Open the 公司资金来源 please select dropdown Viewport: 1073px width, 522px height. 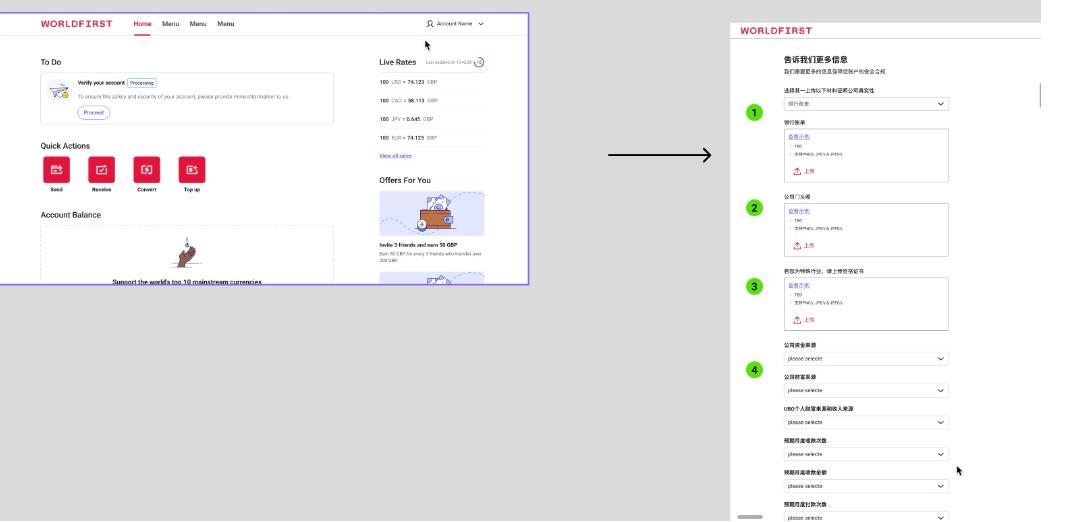(x=866, y=358)
